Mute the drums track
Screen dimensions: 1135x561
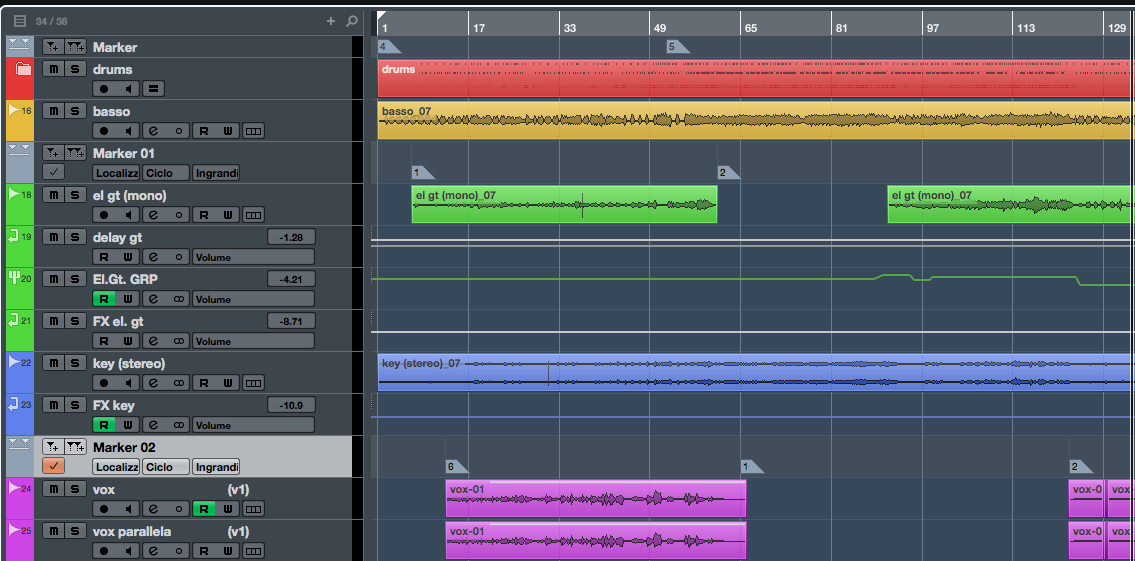[53, 69]
